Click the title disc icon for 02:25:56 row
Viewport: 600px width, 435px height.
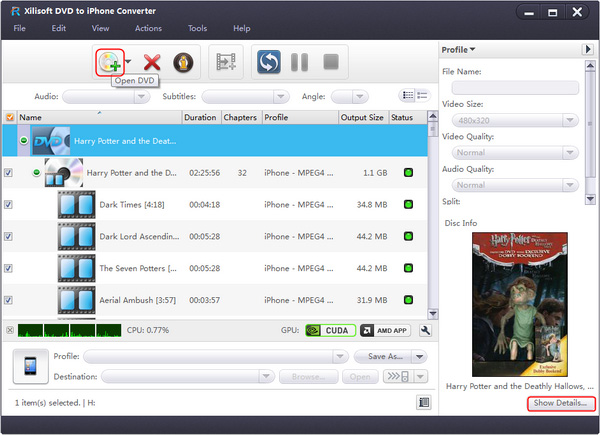pyautogui.click(x=64, y=173)
